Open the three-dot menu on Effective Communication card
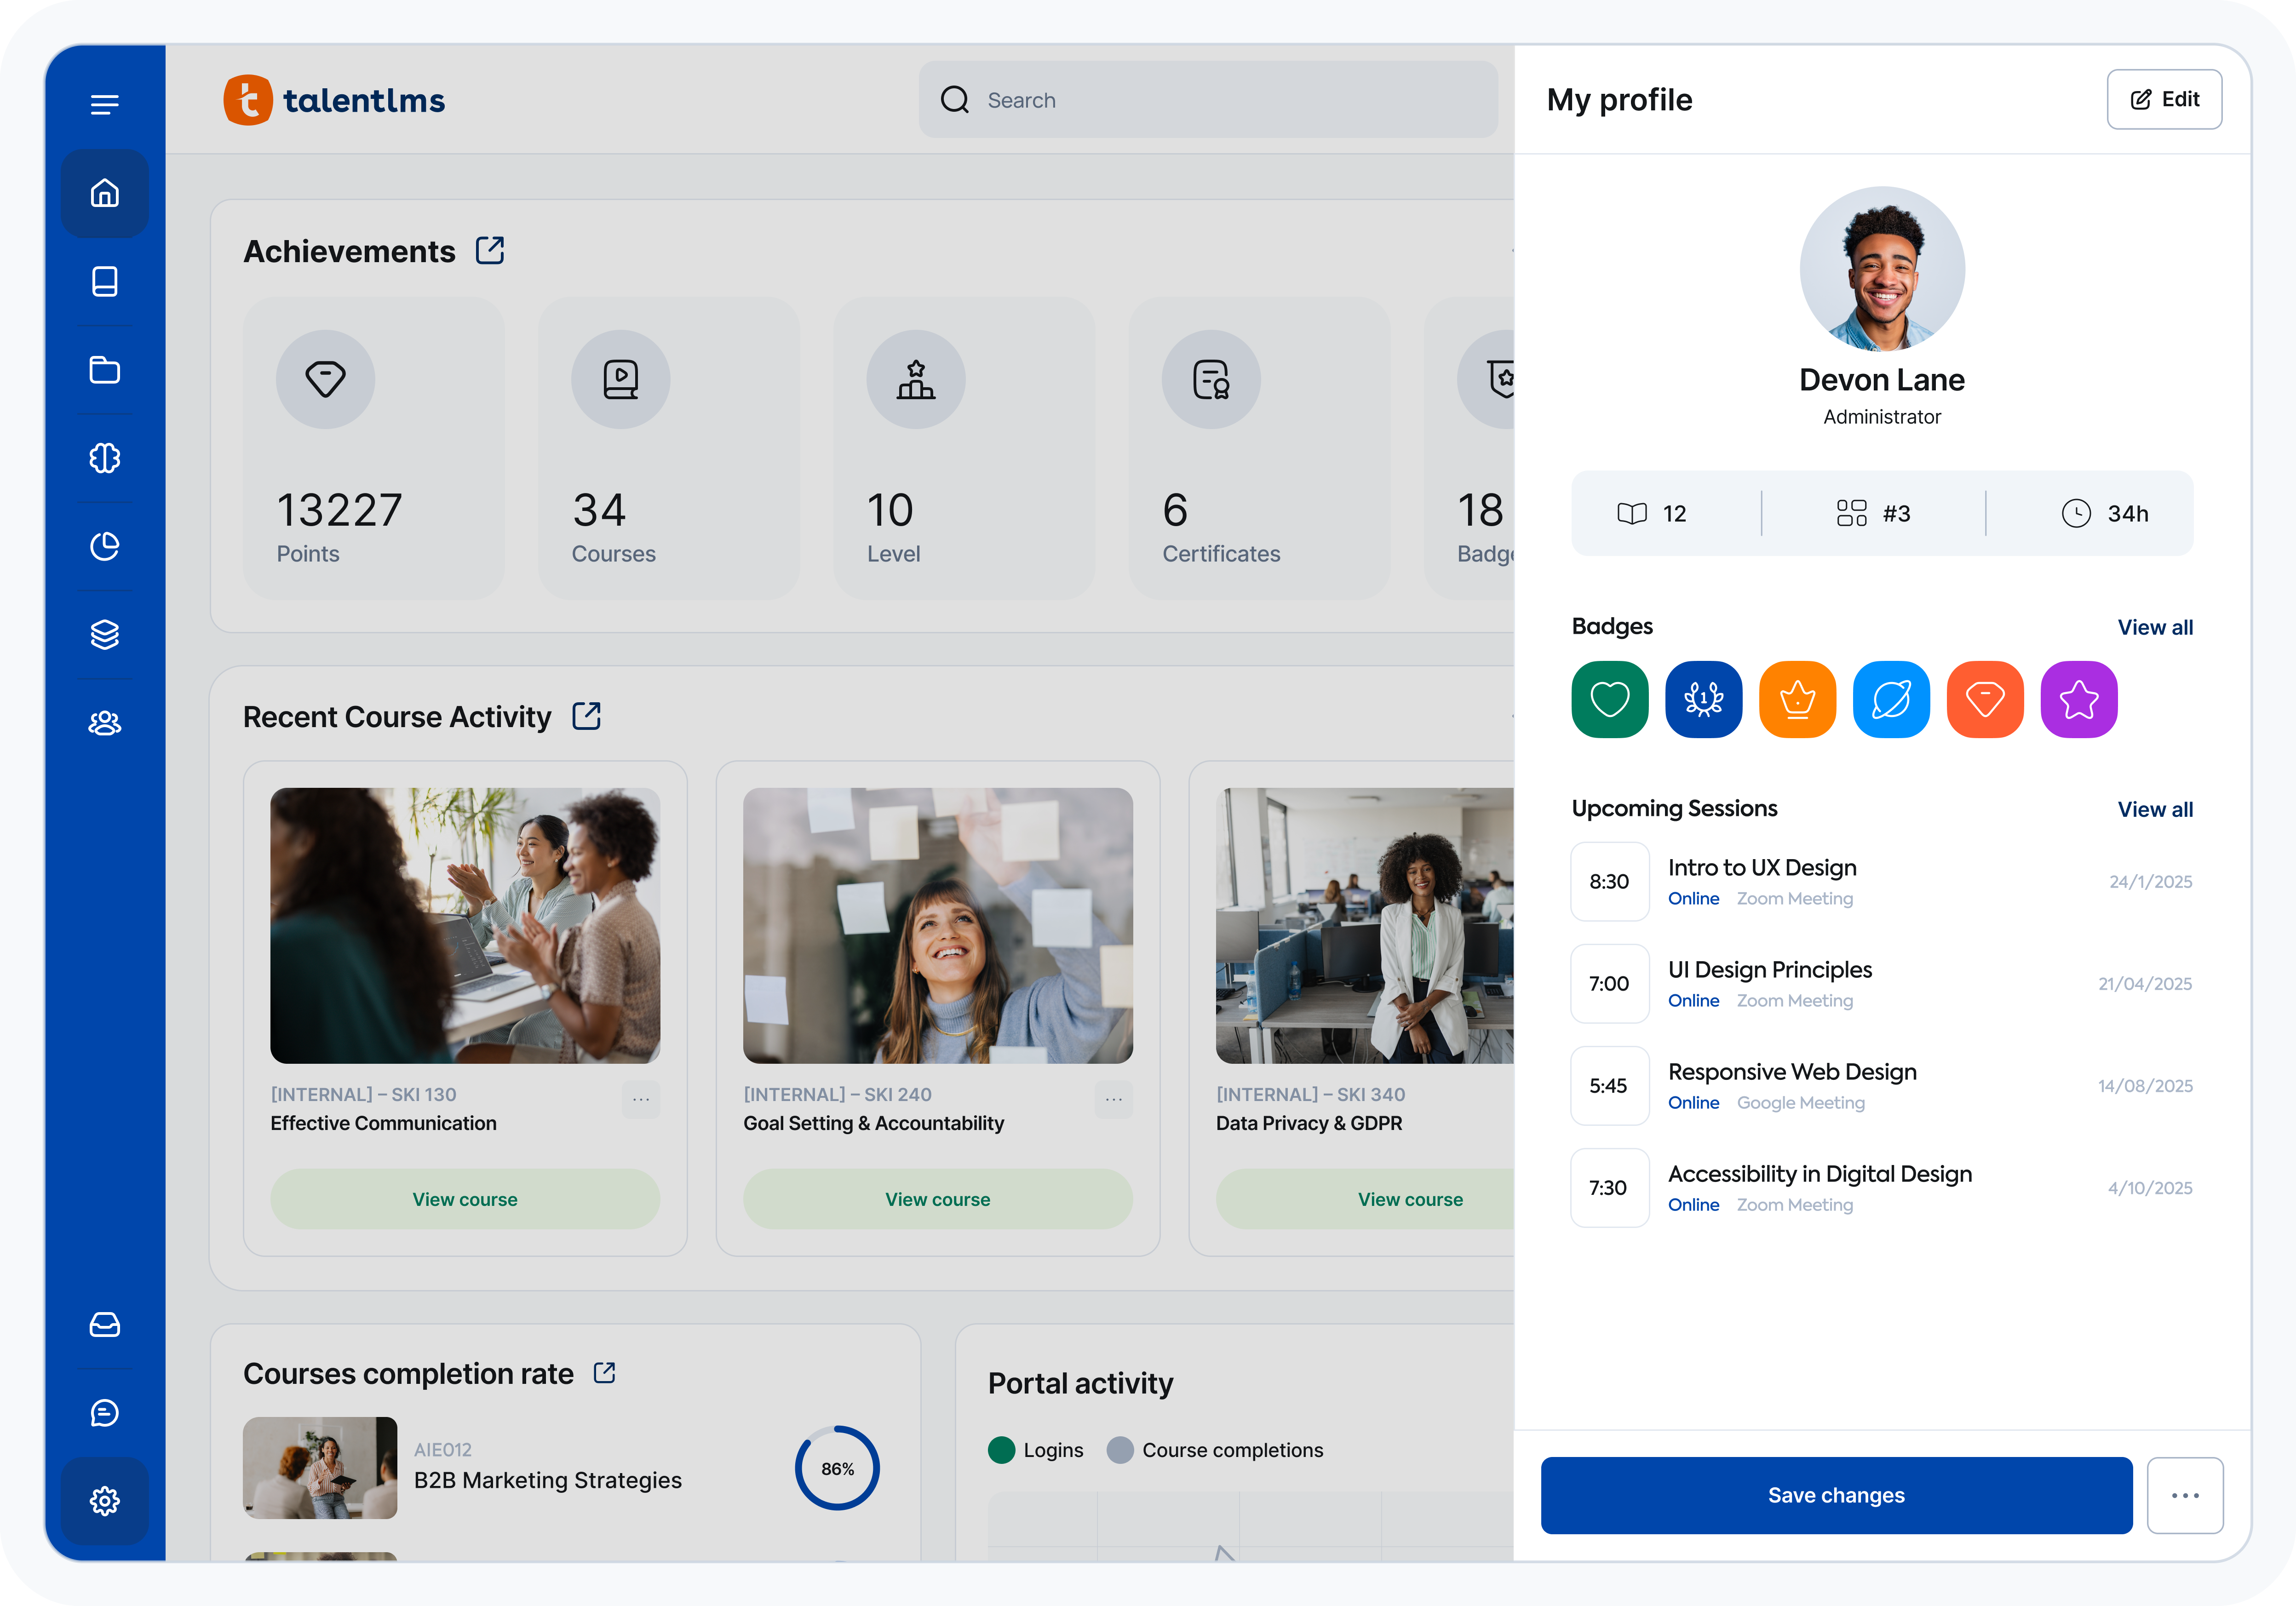2296x1606 pixels. pos(641,1100)
